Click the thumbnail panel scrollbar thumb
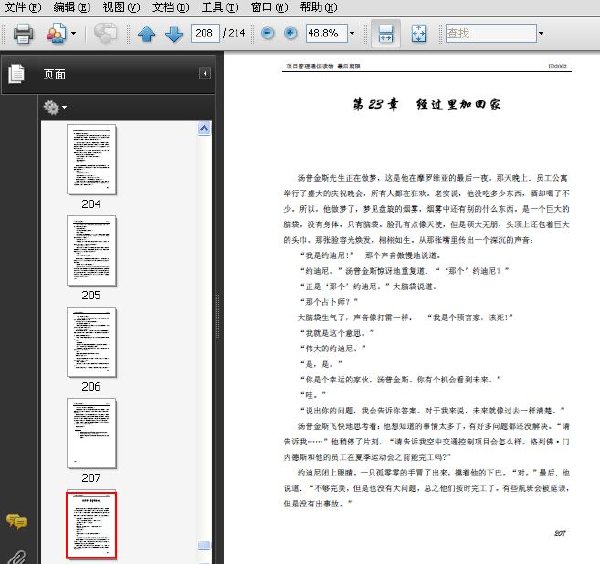 pos(204,545)
